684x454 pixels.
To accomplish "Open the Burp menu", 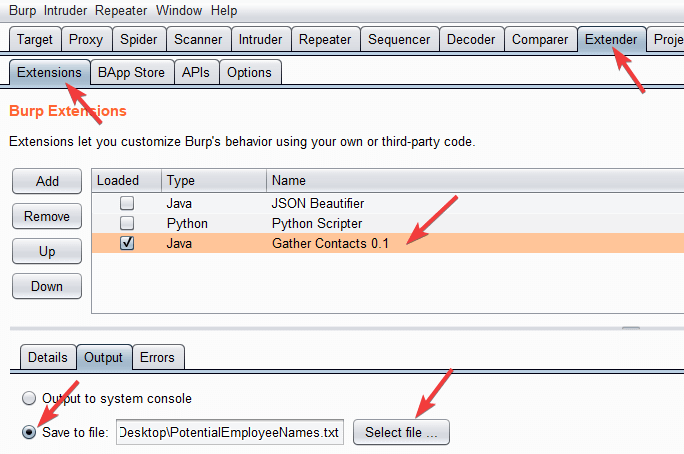I will click(24, 11).
